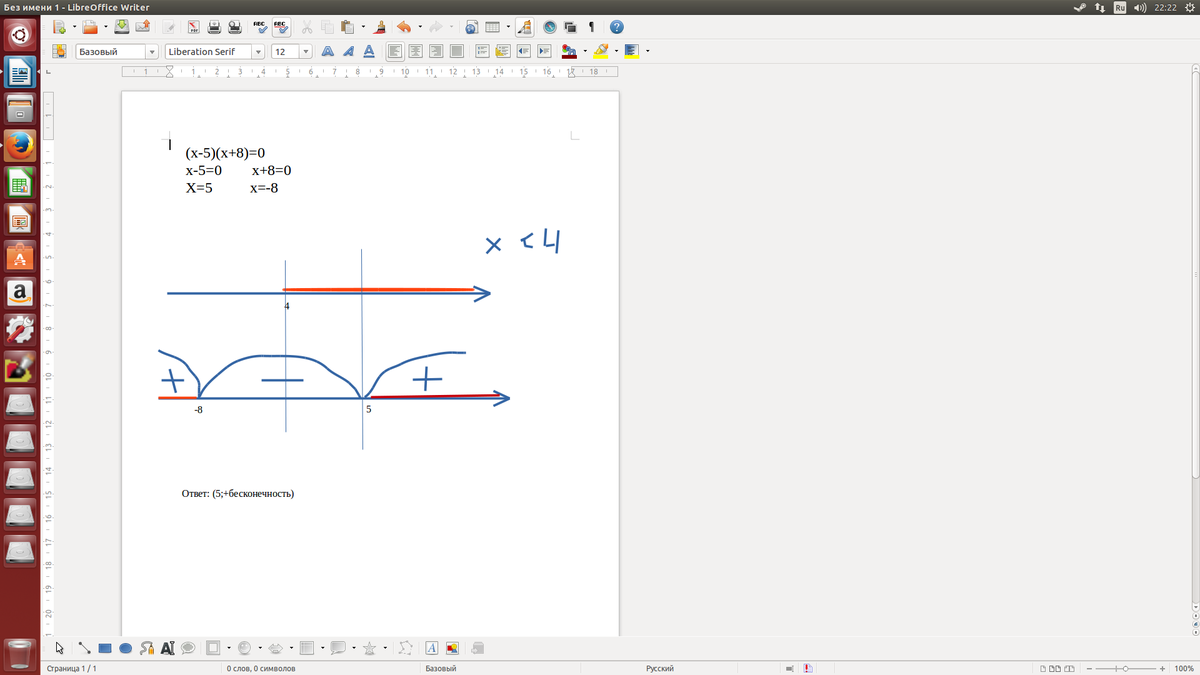Activate the Fontwork tool
1200x675 pixels.
pyautogui.click(x=432, y=647)
